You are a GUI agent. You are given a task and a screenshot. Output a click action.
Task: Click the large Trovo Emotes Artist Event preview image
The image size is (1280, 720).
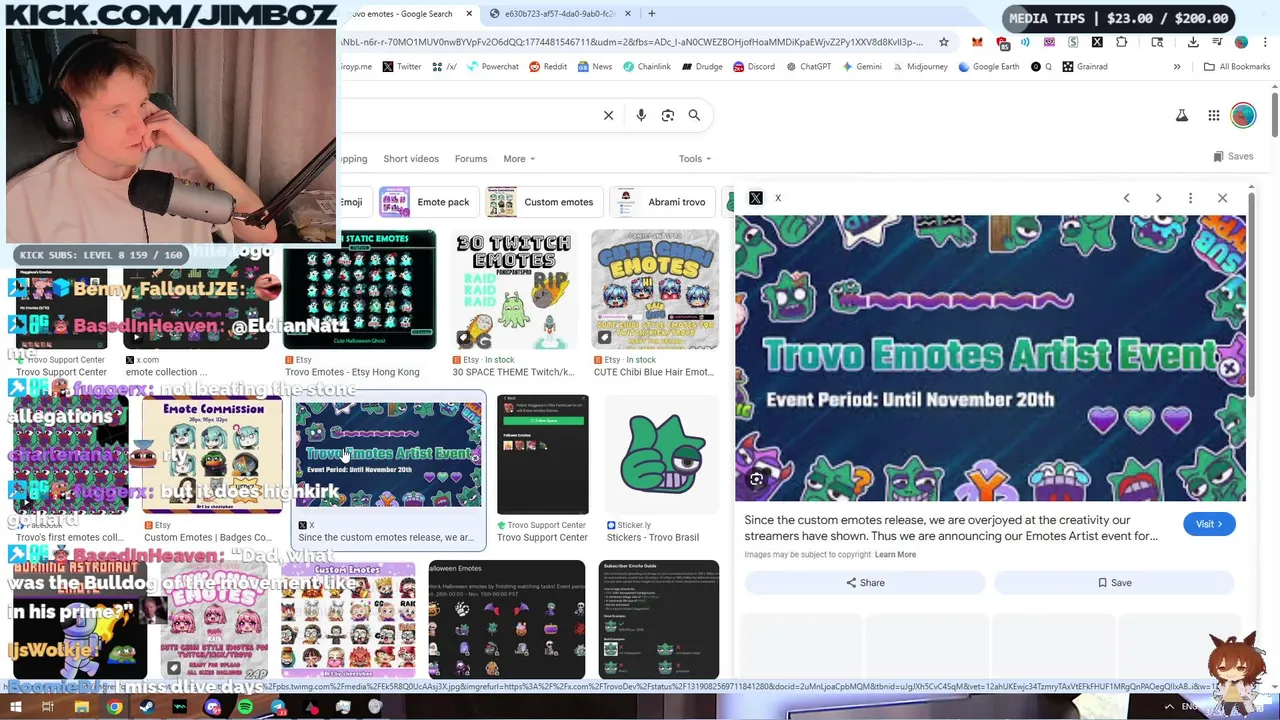click(x=990, y=358)
